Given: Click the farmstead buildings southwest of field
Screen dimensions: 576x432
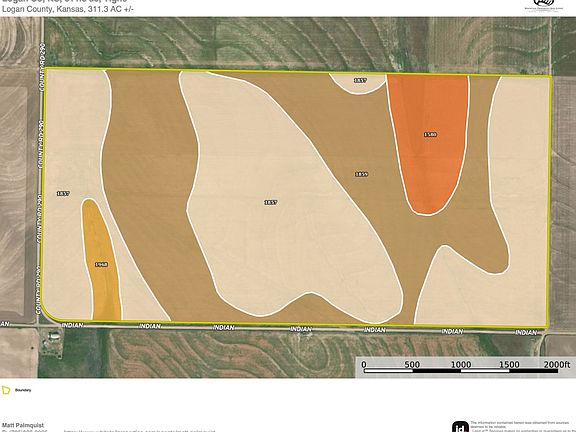Looking at the screenshot, I should tap(53, 342).
